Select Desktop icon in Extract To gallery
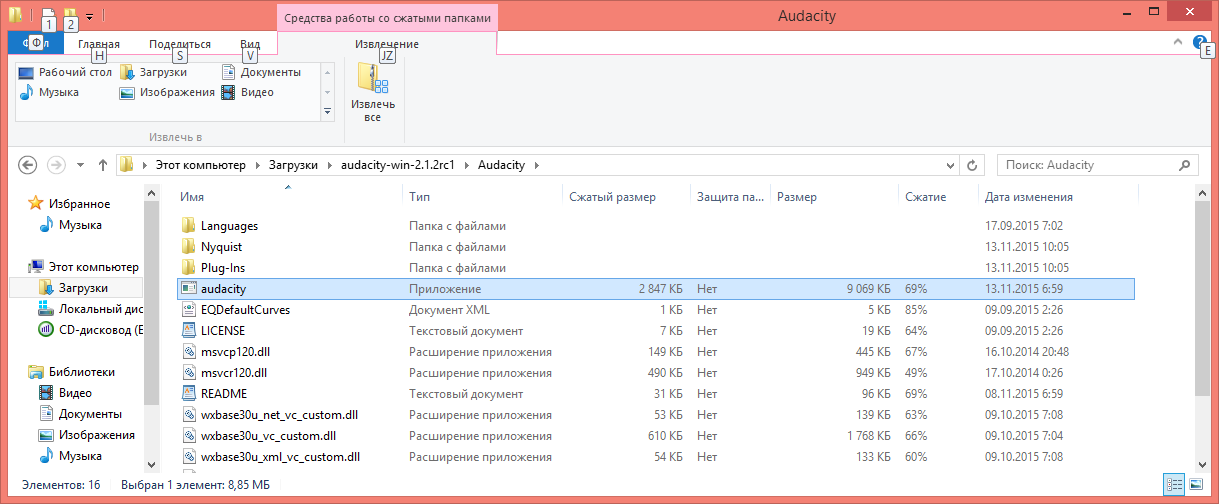This screenshot has width=1219, height=504. click(27, 72)
